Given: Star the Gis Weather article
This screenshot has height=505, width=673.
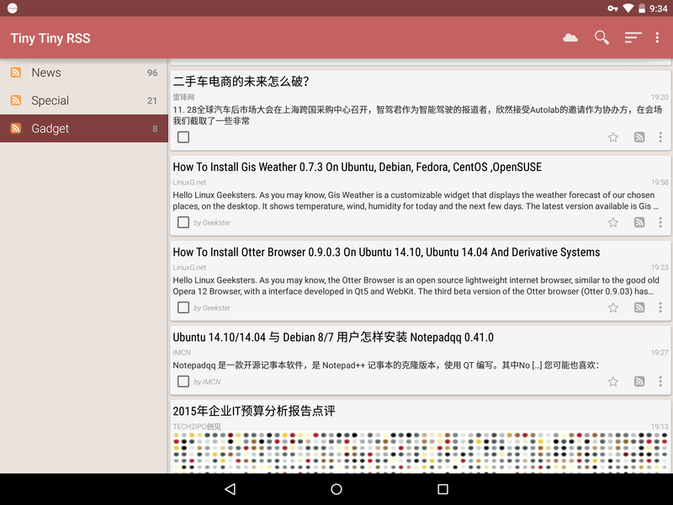Looking at the screenshot, I should (613, 222).
